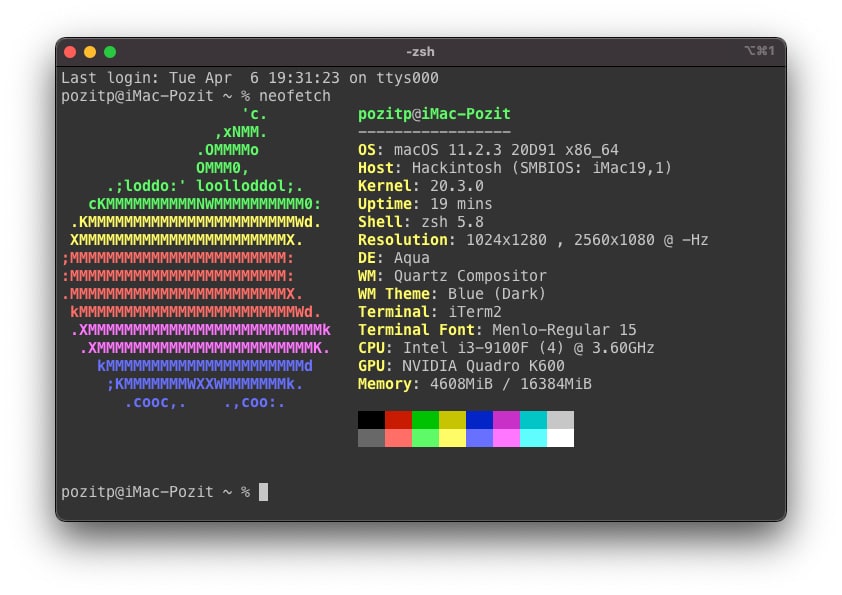Click the ⌥⌘1 shortcut indicator

point(759,51)
